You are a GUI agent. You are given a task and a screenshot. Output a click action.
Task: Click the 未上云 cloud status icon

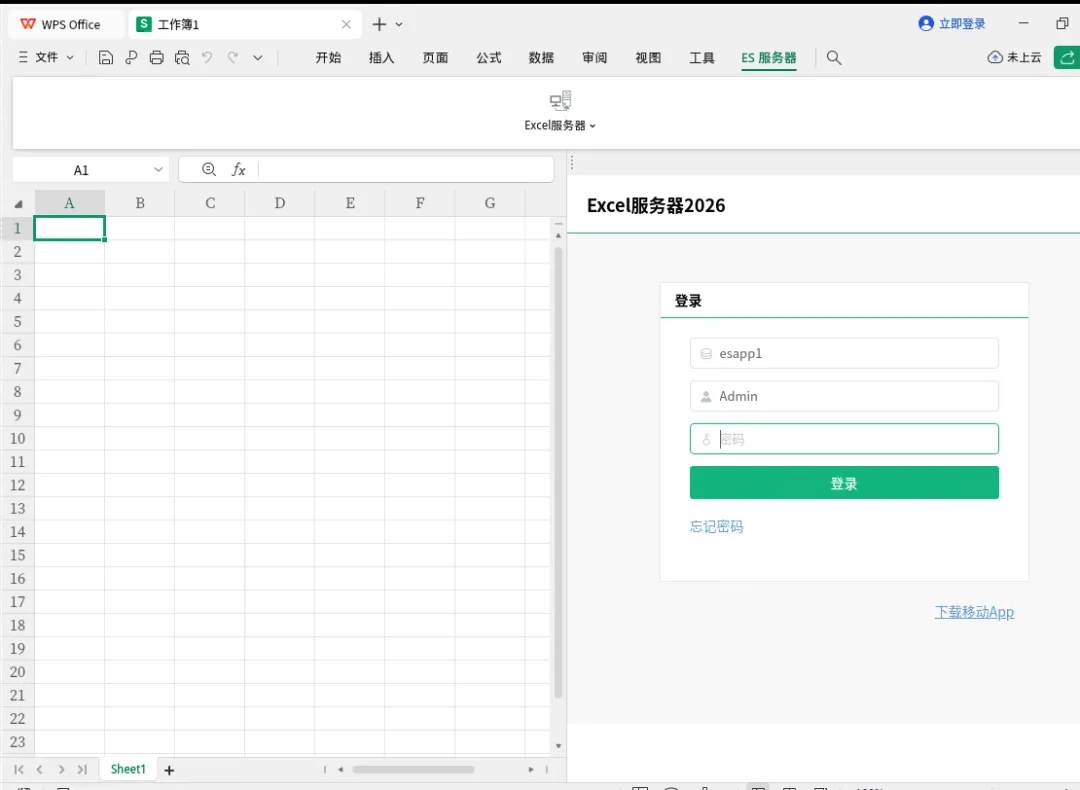click(x=995, y=58)
